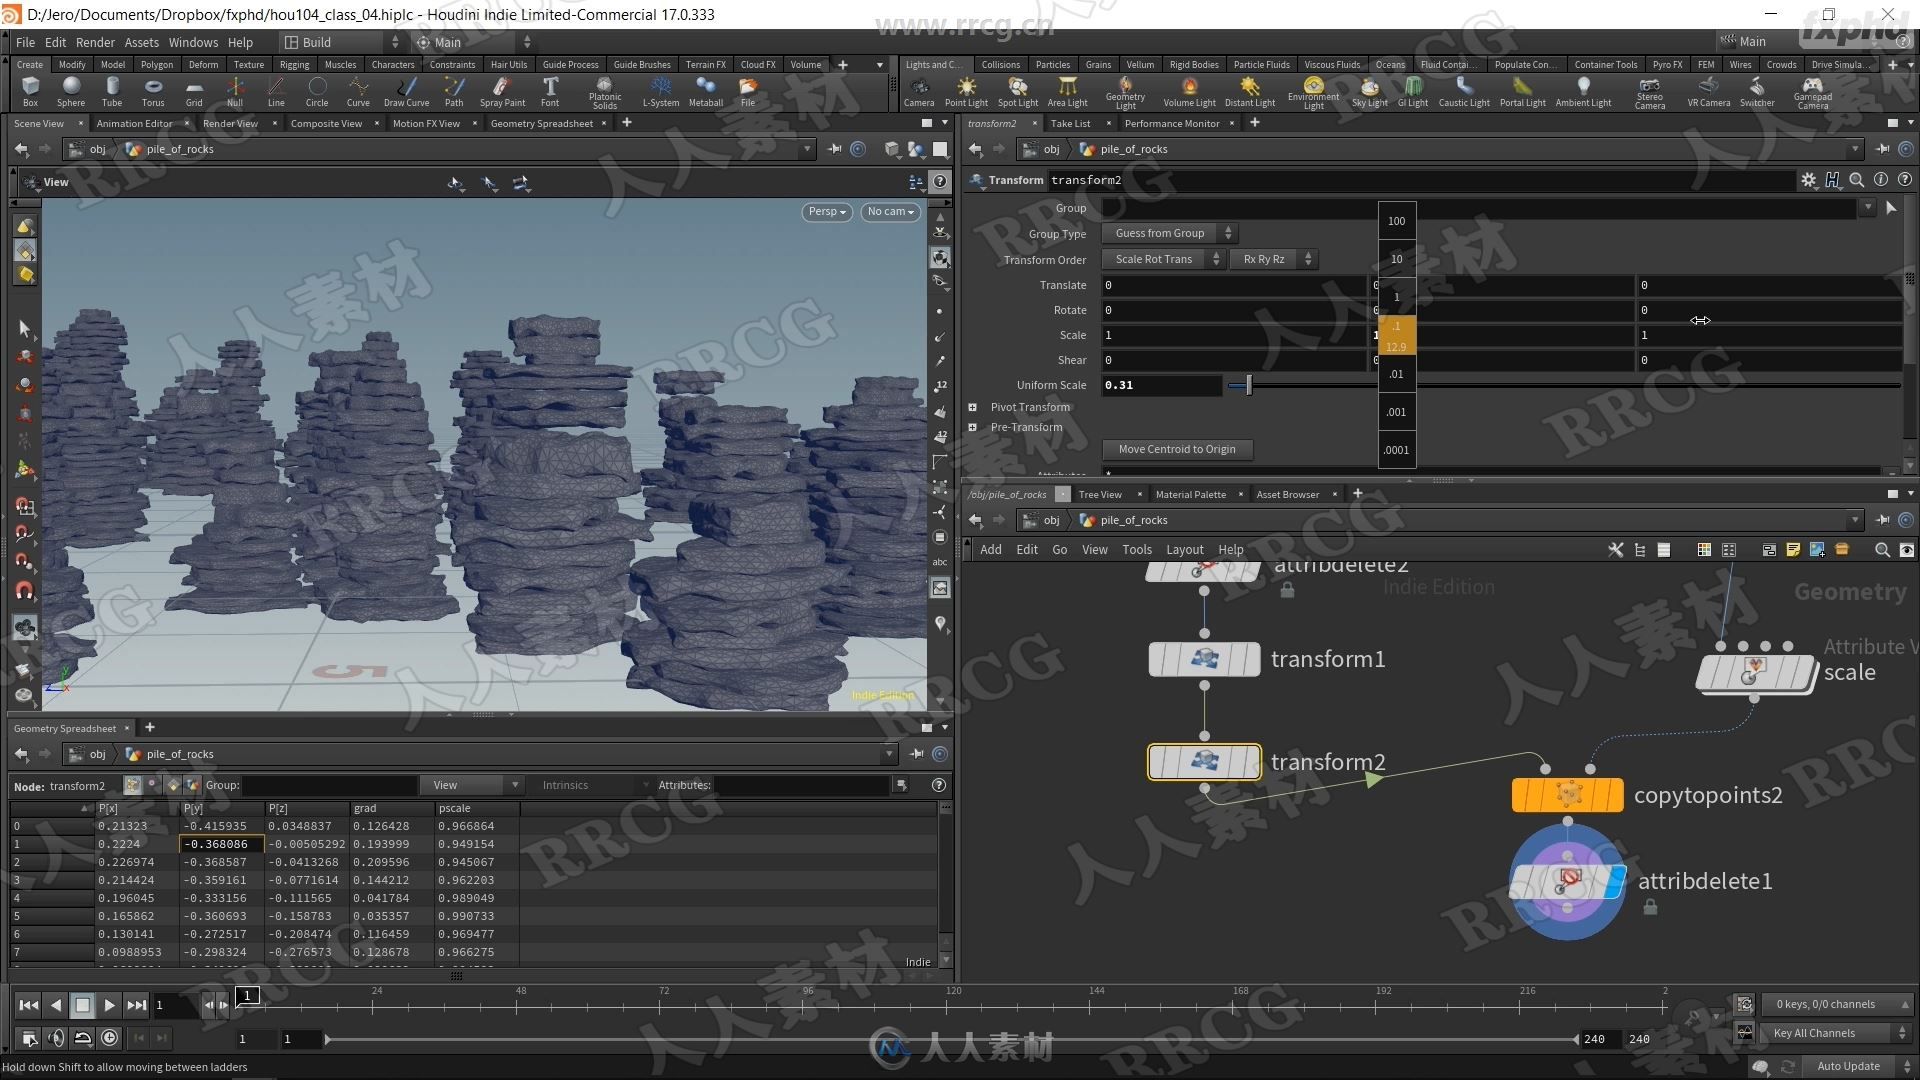Click the Gamepad Camera shelf tool
Screen dimensions: 1920x1080
point(1812,93)
